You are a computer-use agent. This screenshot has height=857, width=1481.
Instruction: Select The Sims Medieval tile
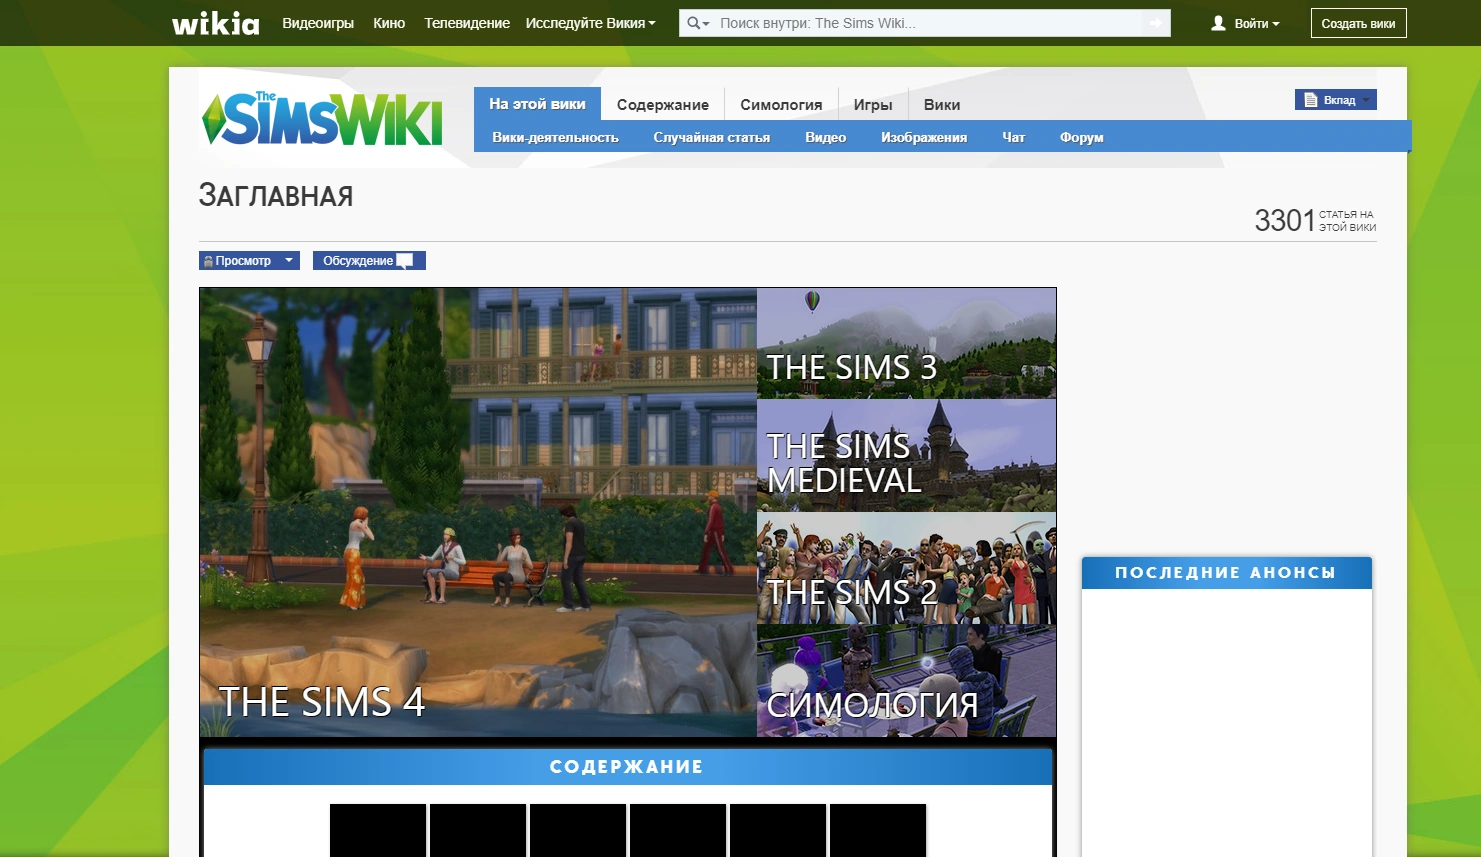click(906, 456)
